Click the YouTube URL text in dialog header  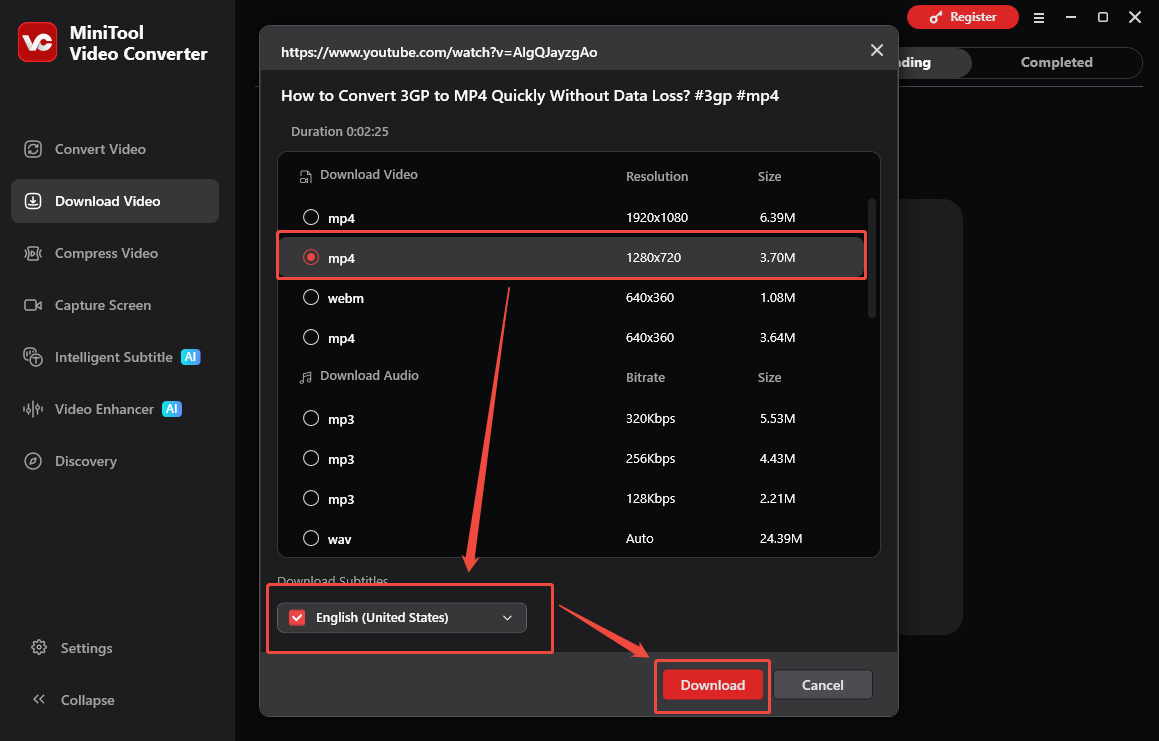(439, 53)
